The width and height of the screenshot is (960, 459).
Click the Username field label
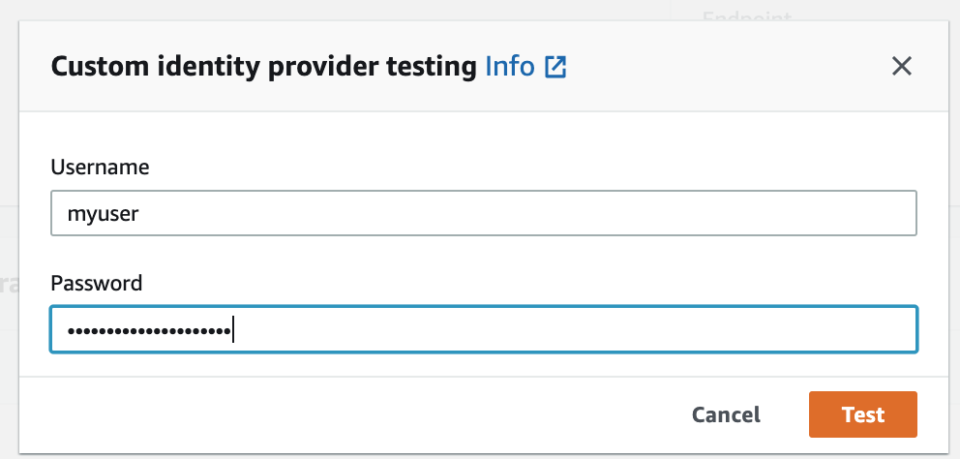[x=100, y=167]
